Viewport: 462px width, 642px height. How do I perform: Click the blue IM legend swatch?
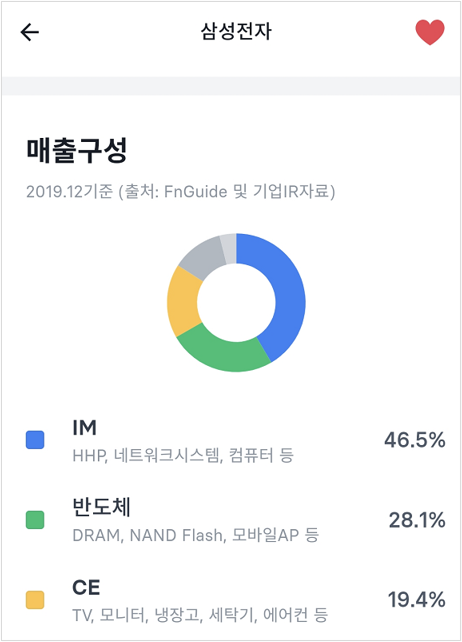point(35,440)
